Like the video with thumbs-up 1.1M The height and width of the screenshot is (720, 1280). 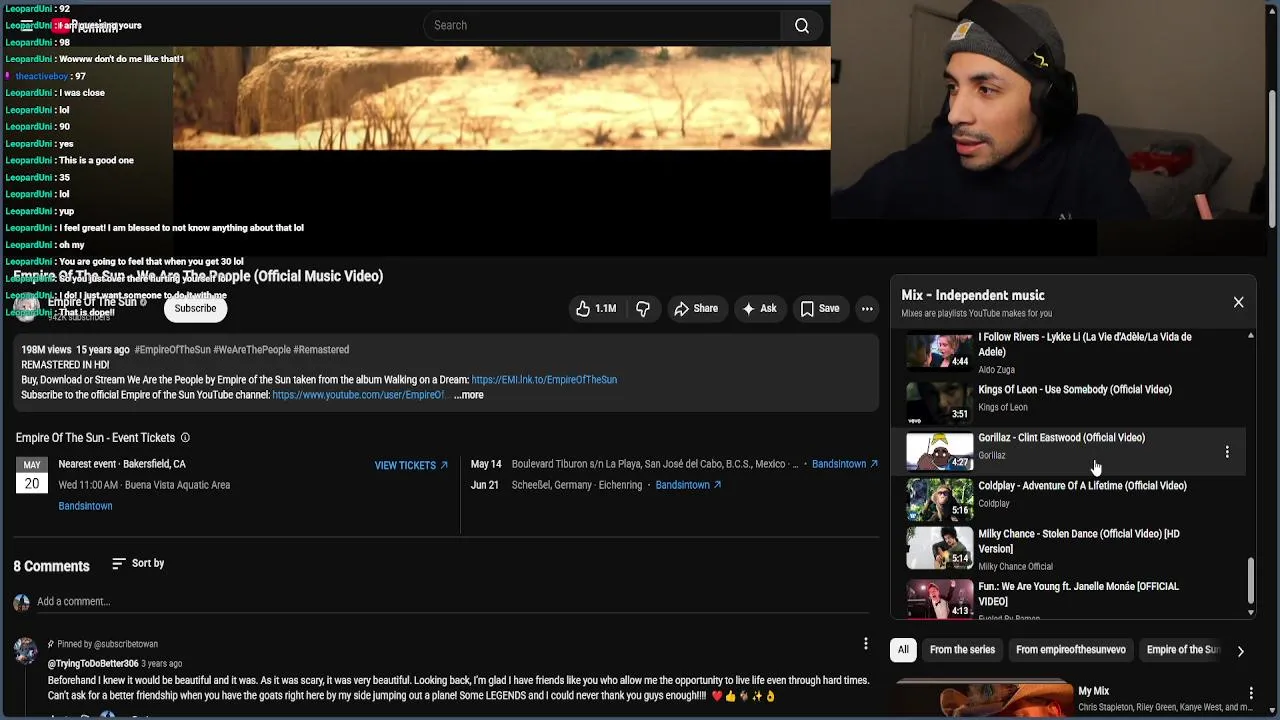point(596,309)
